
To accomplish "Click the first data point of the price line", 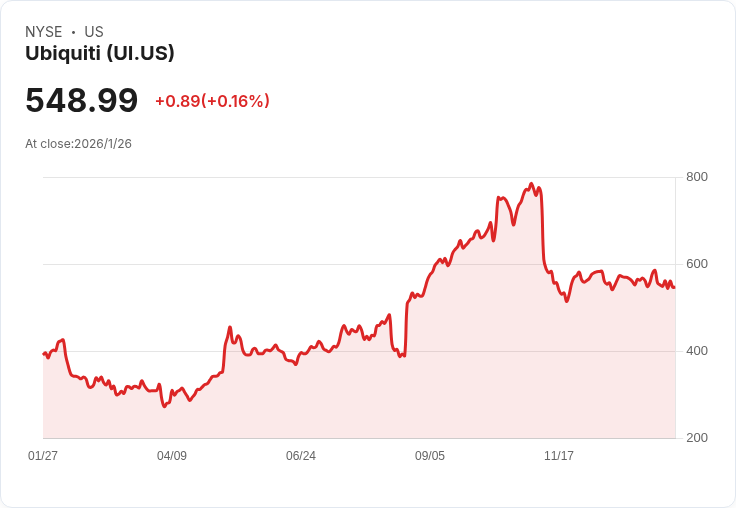I will point(44,354).
